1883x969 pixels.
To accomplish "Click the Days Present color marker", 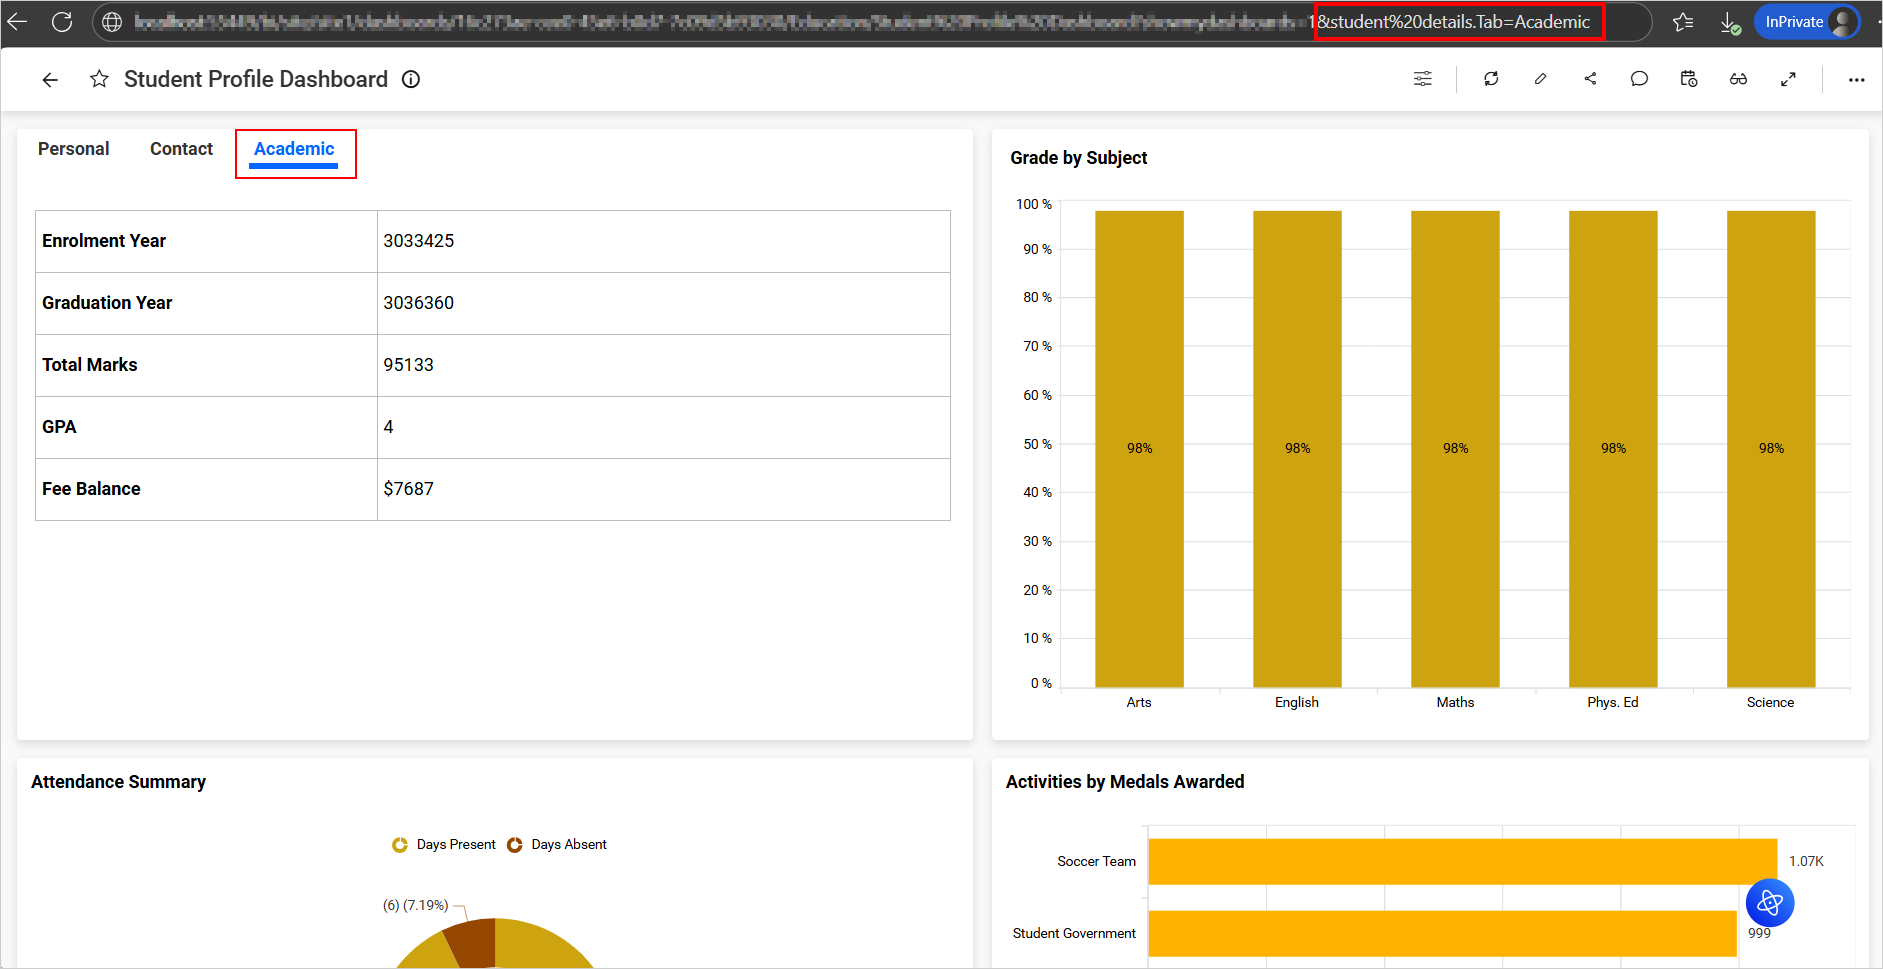I will (x=400, y=844).
